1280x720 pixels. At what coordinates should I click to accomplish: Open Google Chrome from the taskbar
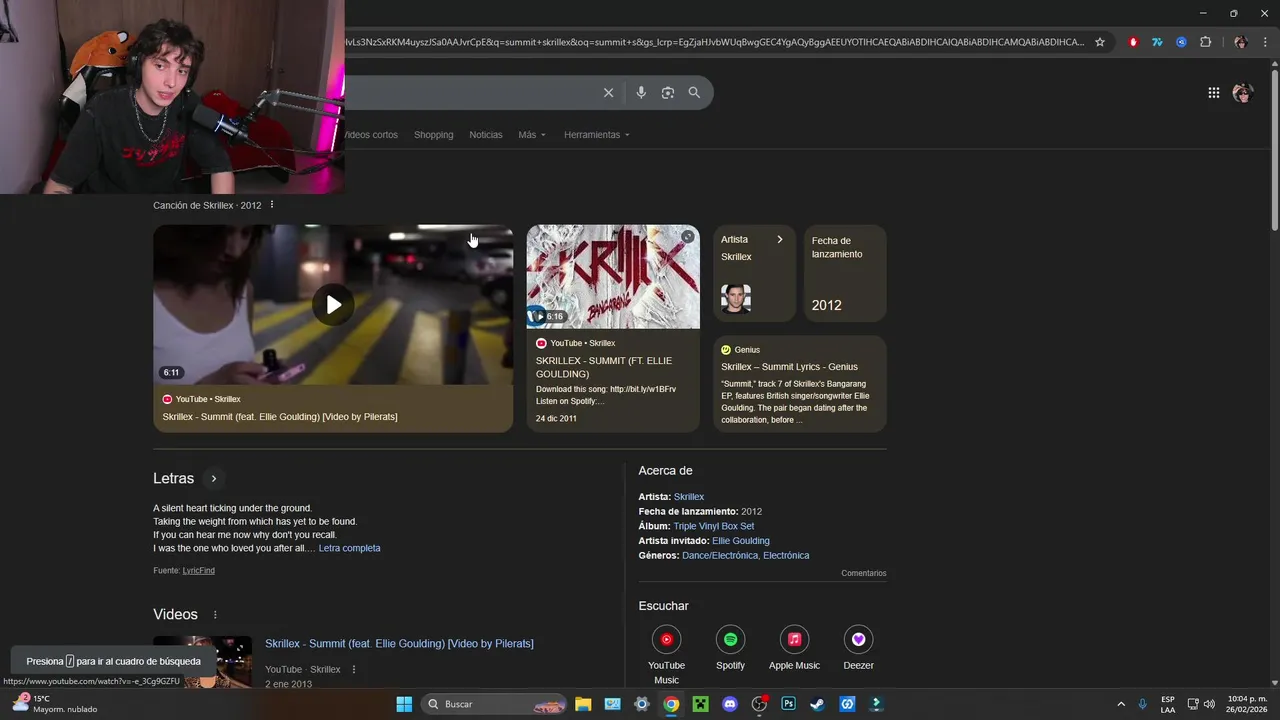click(x=671, y=704)
